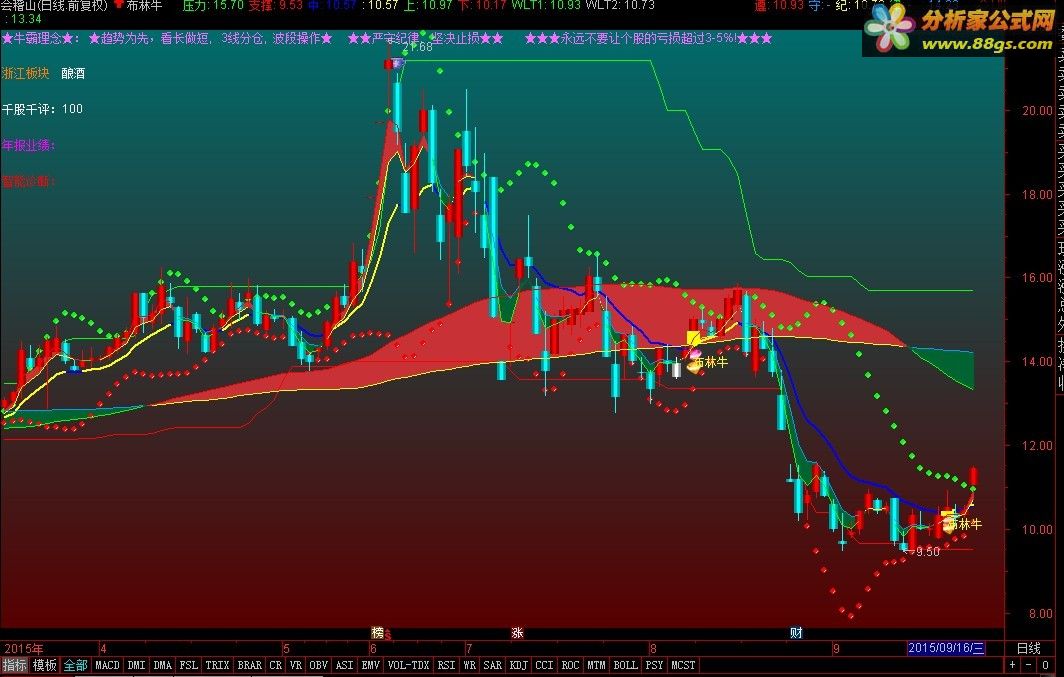Pick the KDJ indicator
This screenshot has height=677, width=1064.
tap(518, 665)
